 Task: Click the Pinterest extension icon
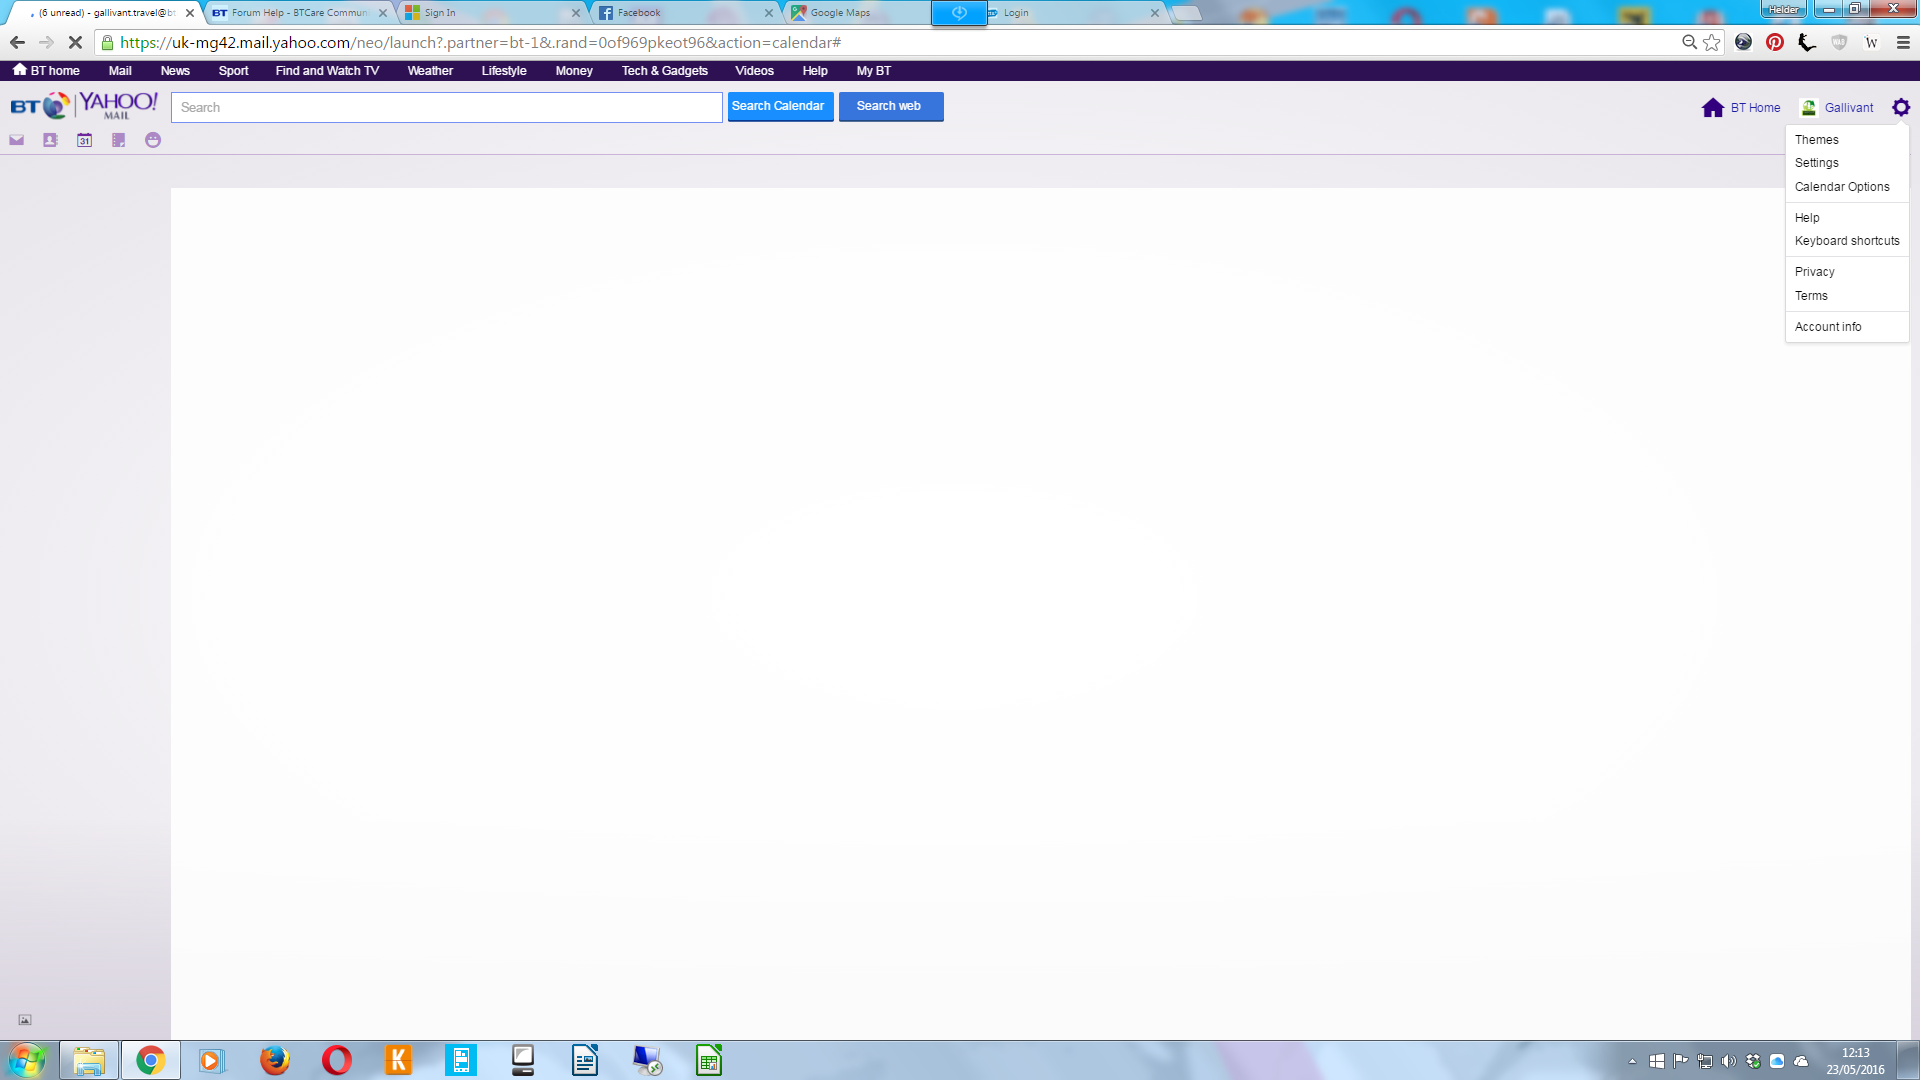coord(1775,42)
